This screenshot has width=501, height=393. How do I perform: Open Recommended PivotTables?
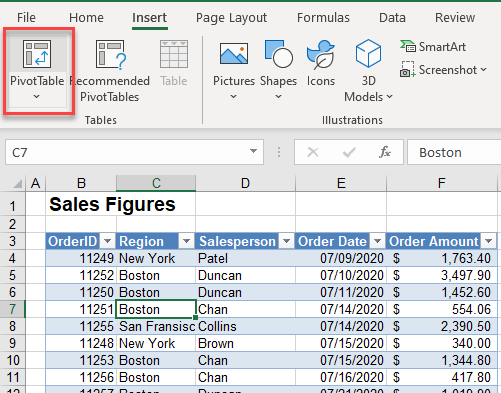(x=110, y=72)
